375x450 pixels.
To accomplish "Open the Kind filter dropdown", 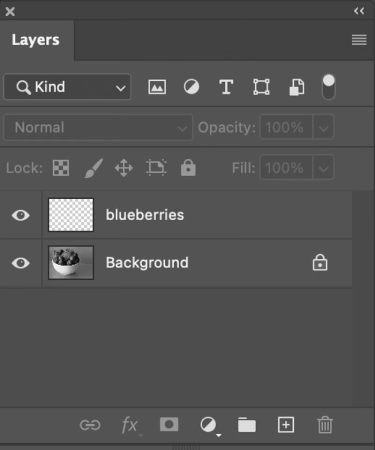I will (x=67, y=87).
